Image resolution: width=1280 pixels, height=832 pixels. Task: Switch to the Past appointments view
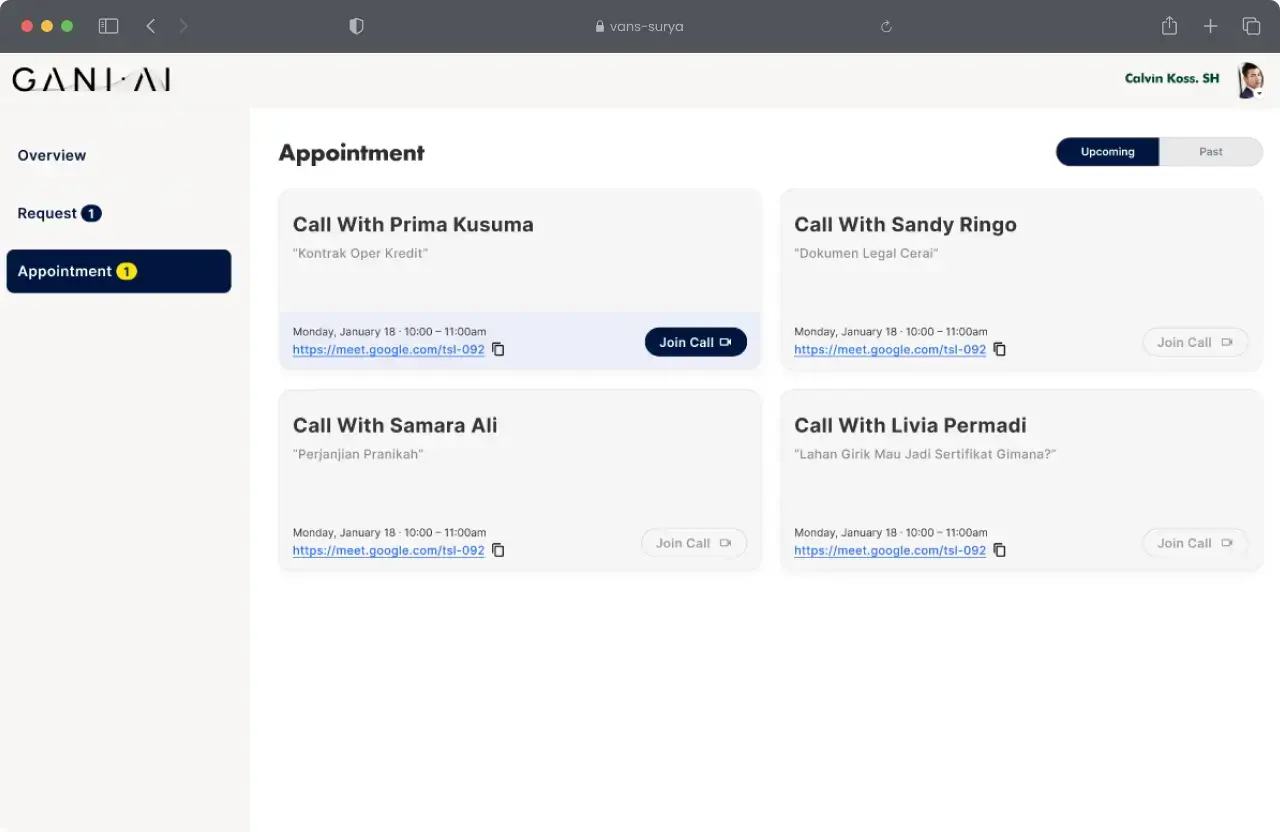tap(1210, 151)
